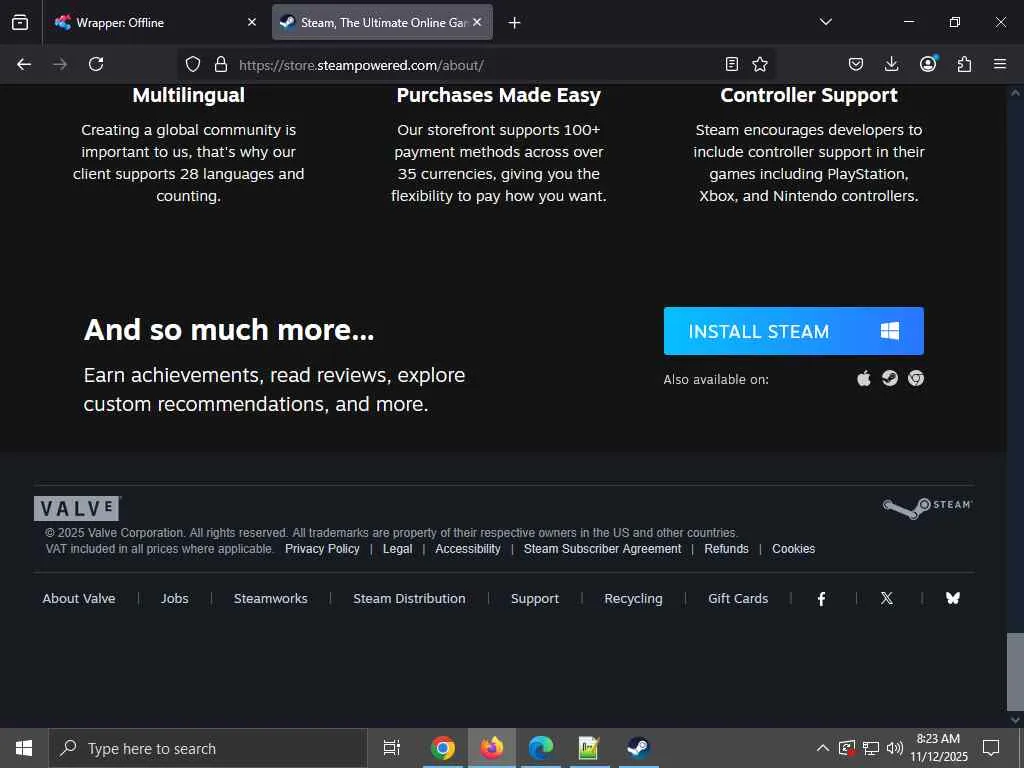This screenshot has height=768, width=1024.
Task: Visit the Support footer link
Action: pos(535,598)
